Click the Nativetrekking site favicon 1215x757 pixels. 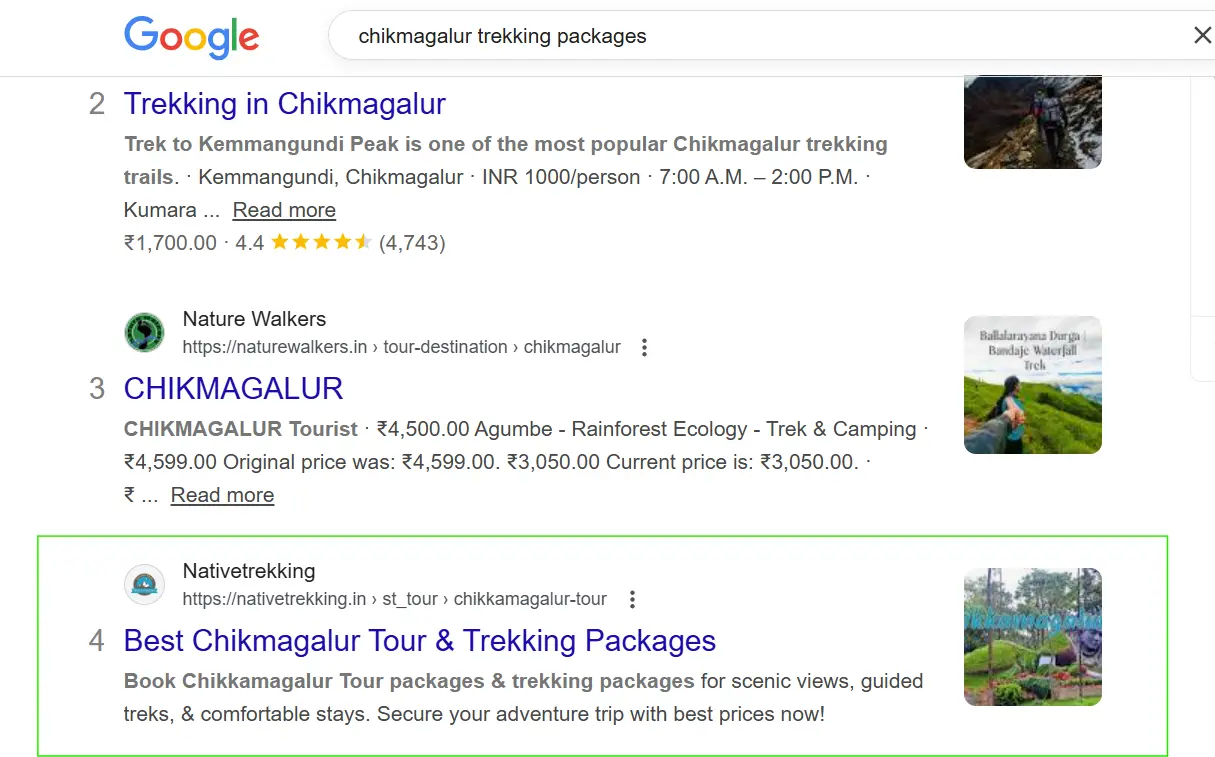point(144,584)
